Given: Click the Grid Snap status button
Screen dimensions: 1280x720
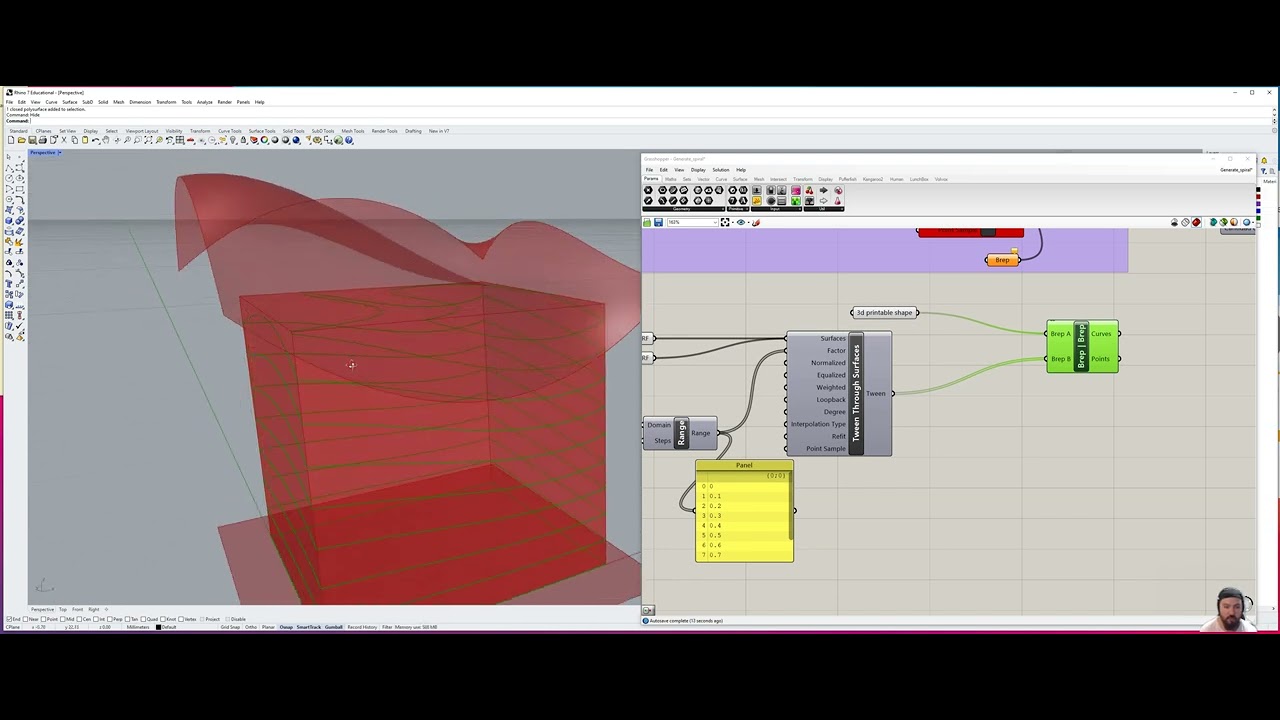Looking at the screenshot, I should (230, 627).
